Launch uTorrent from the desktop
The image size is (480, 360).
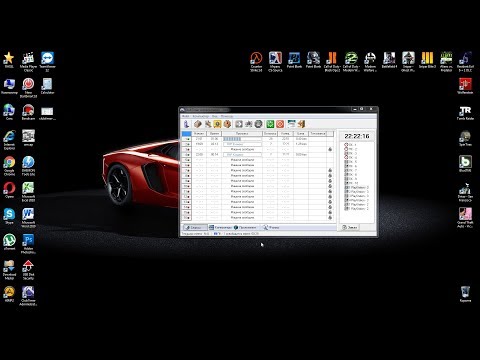[9, 242]
